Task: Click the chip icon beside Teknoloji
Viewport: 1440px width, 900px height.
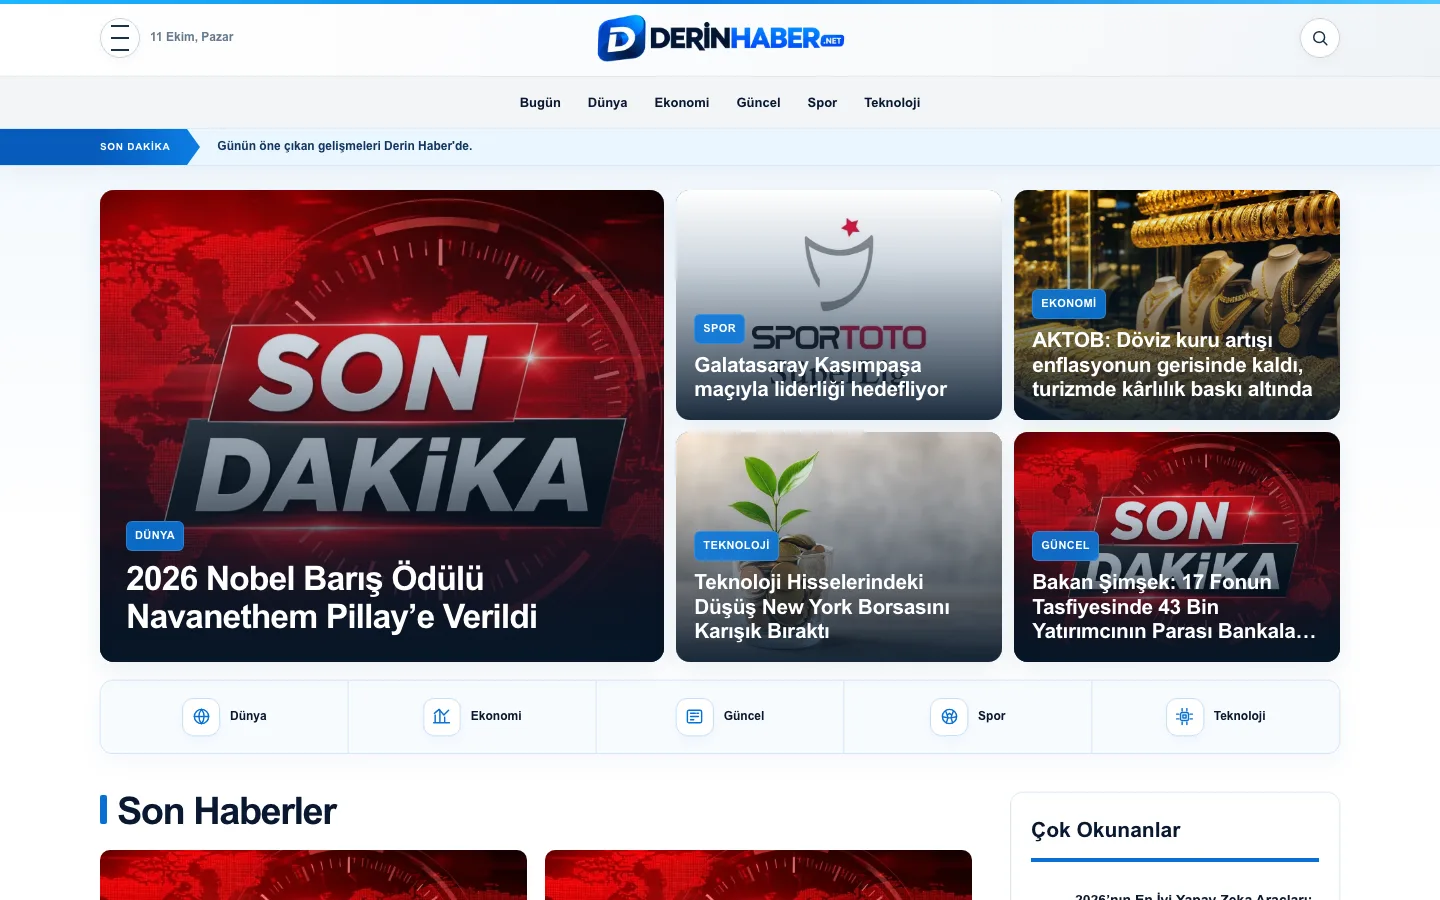Action: click(1185, 717)
